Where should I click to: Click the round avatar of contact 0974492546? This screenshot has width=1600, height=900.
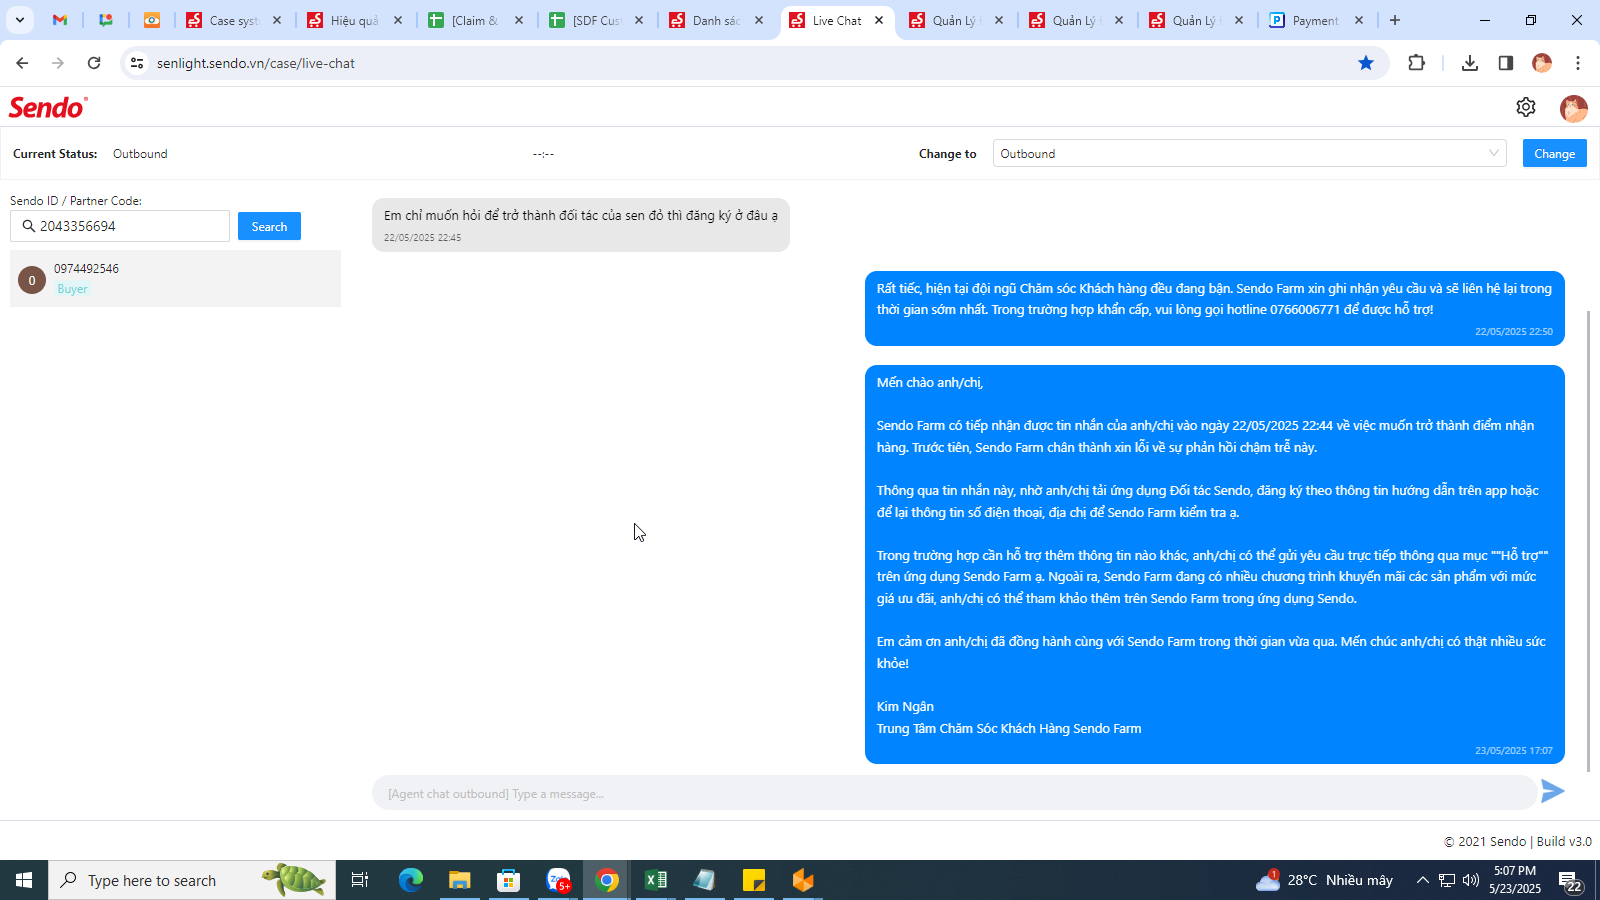point(32,280)
